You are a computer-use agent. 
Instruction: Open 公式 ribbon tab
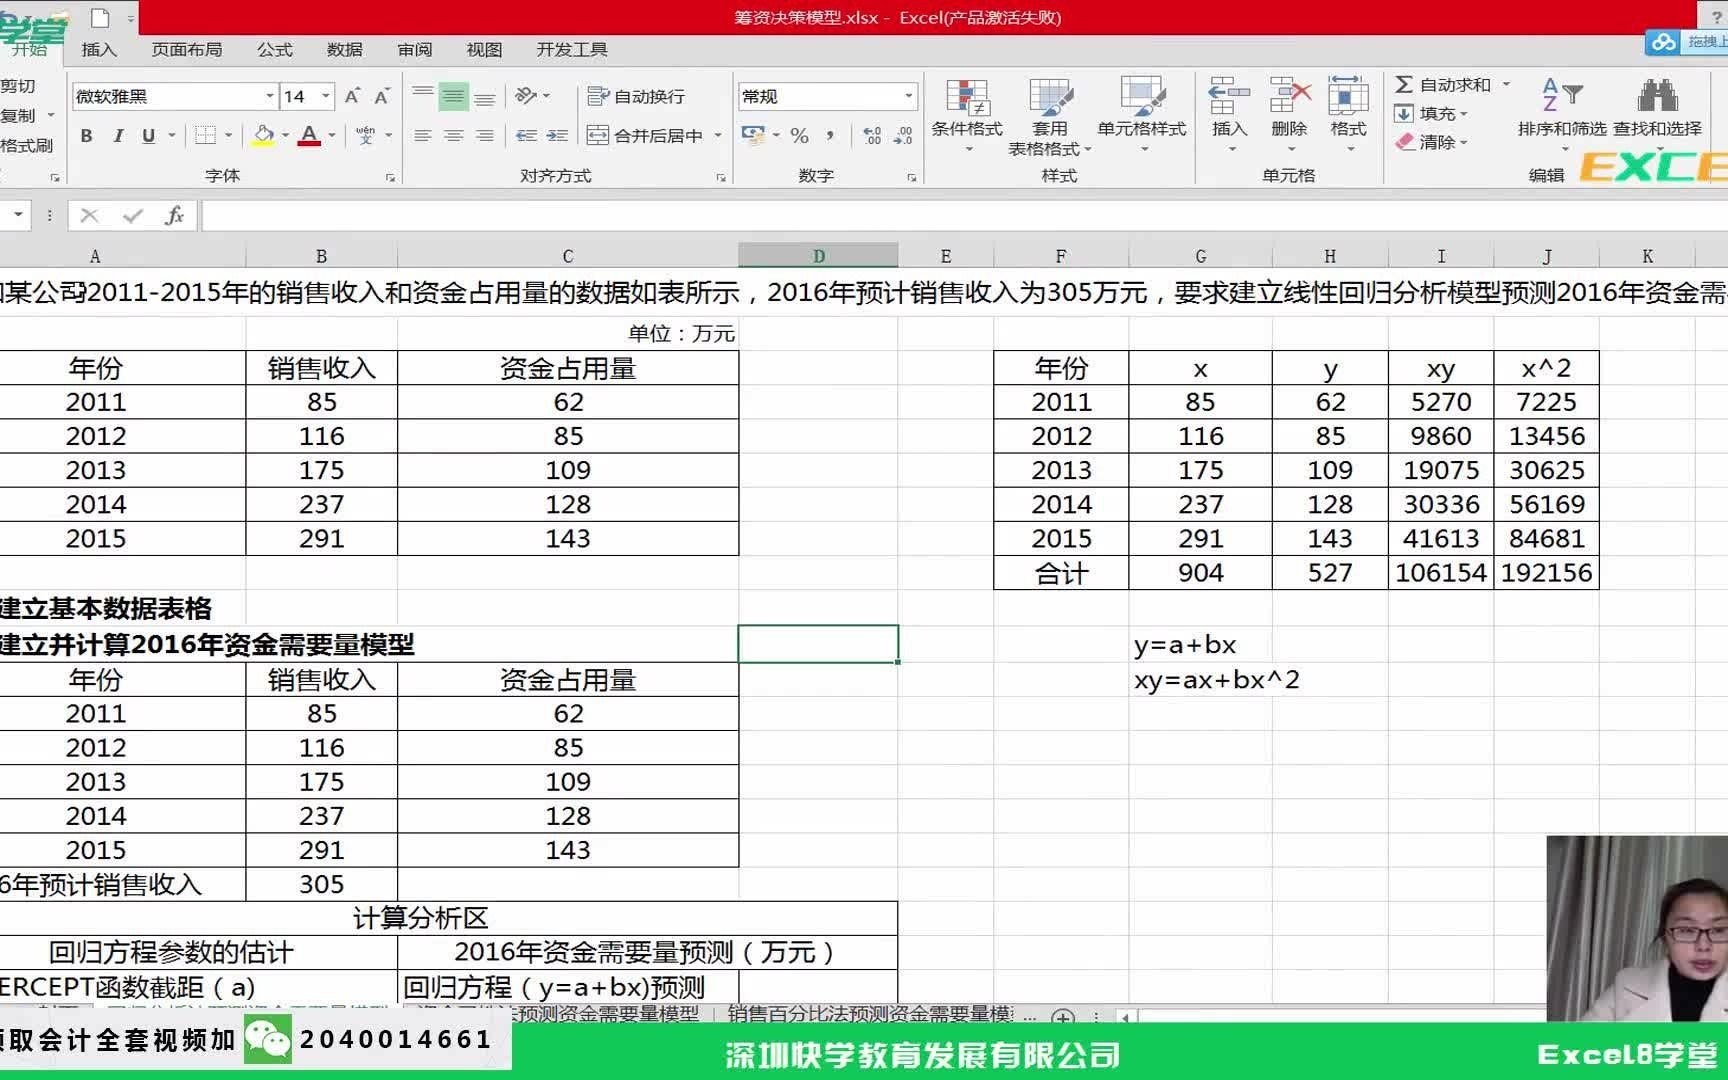(x=275, y=49)
